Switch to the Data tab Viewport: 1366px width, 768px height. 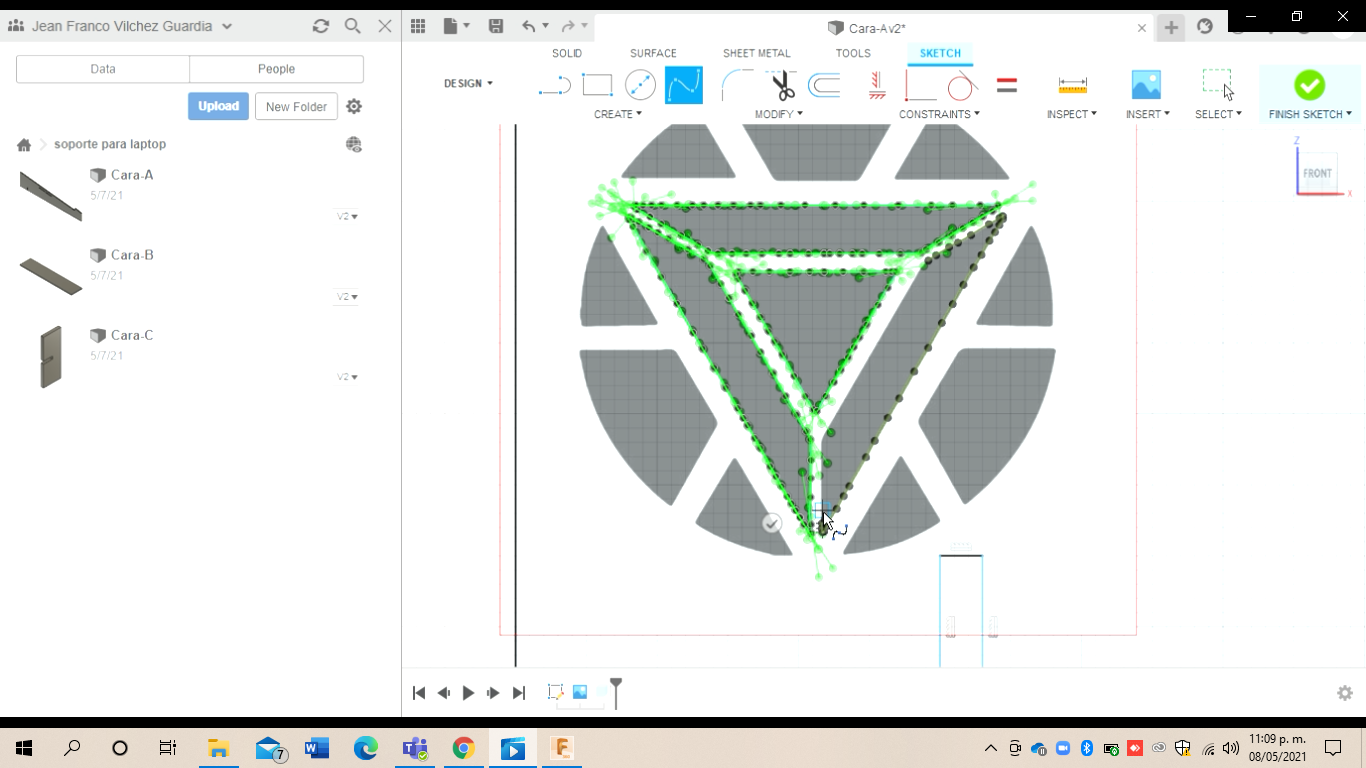(x=103, y=69)
